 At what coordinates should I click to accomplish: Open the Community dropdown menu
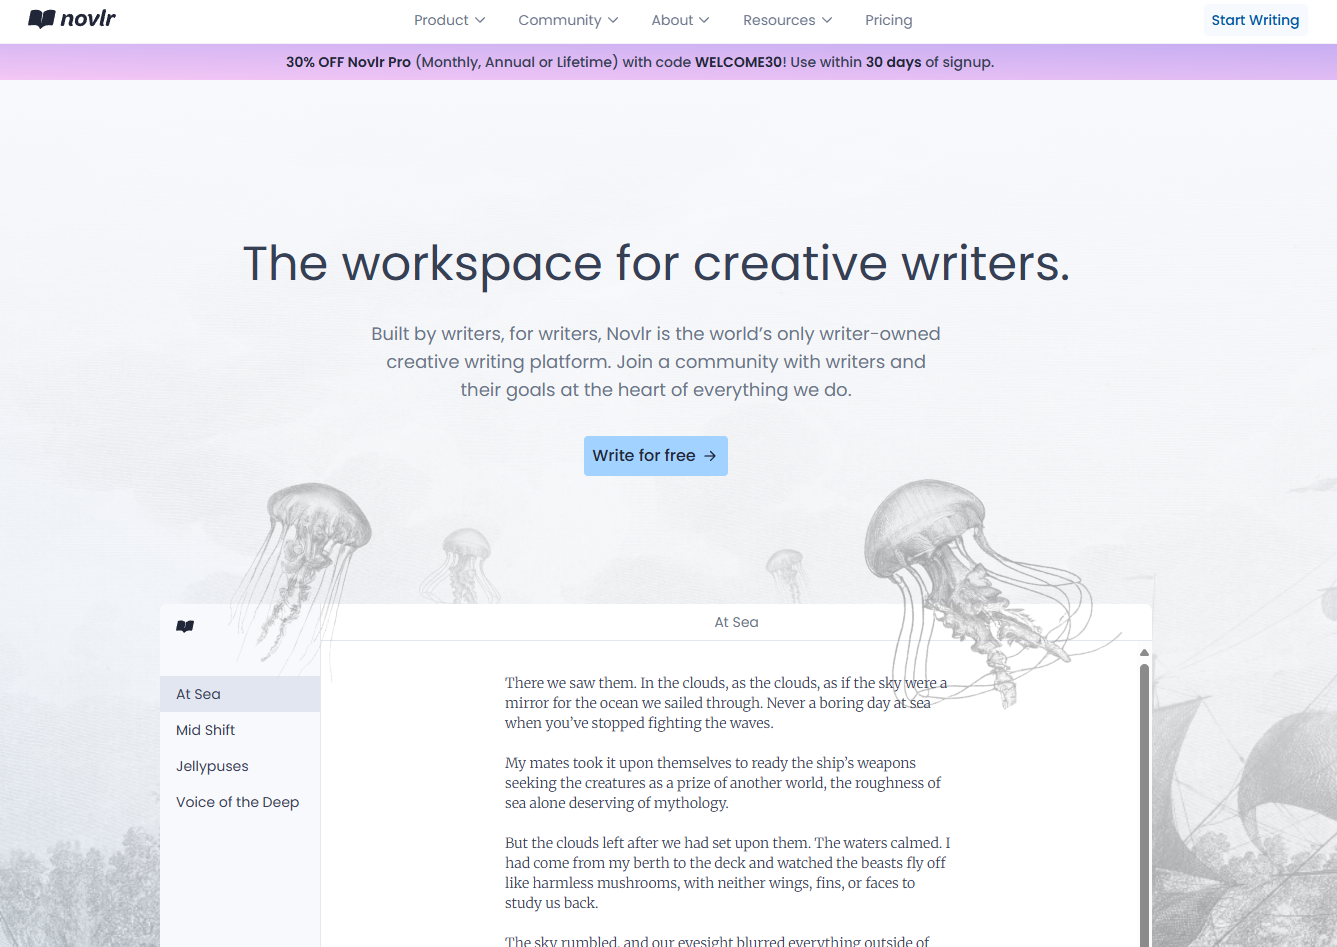567,20
